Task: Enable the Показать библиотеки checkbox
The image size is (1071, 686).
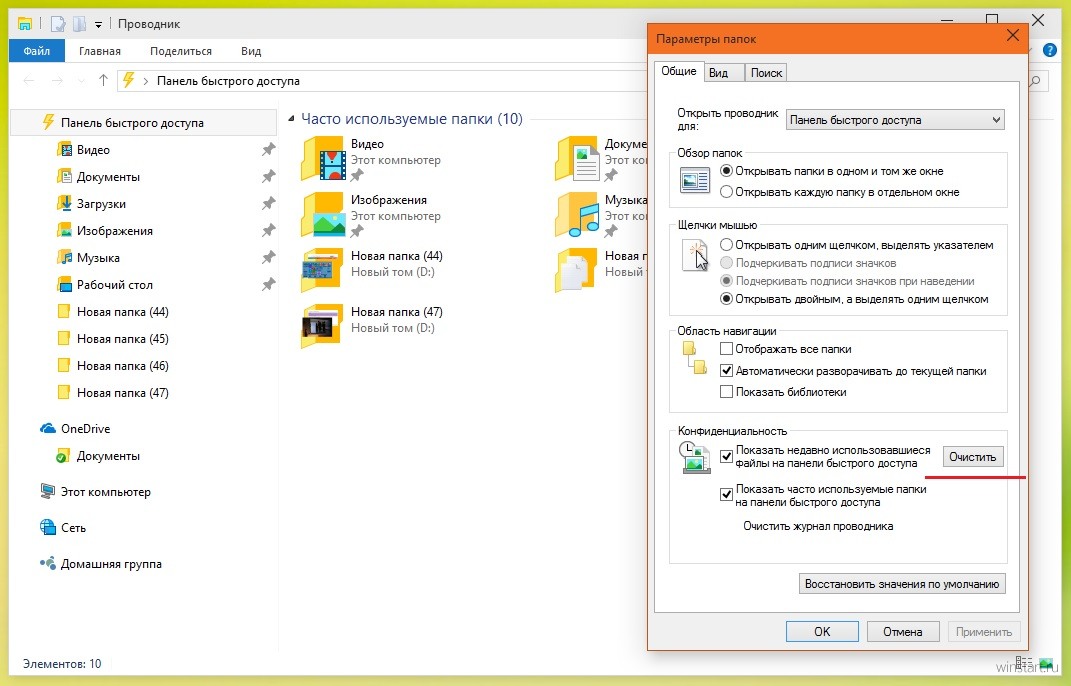Action: click(727, 392)
